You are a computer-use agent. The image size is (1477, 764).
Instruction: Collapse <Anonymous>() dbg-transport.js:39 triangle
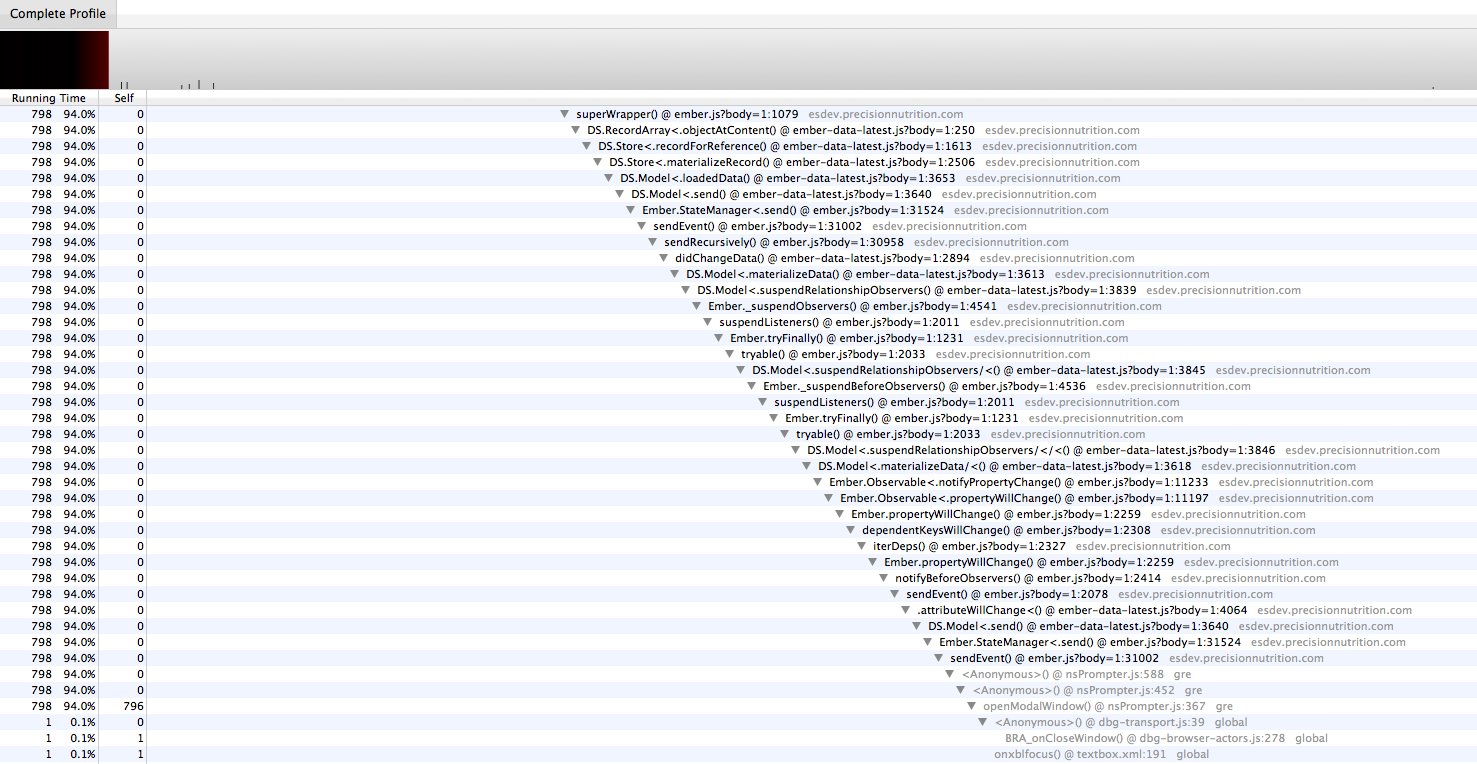(983, 722)
